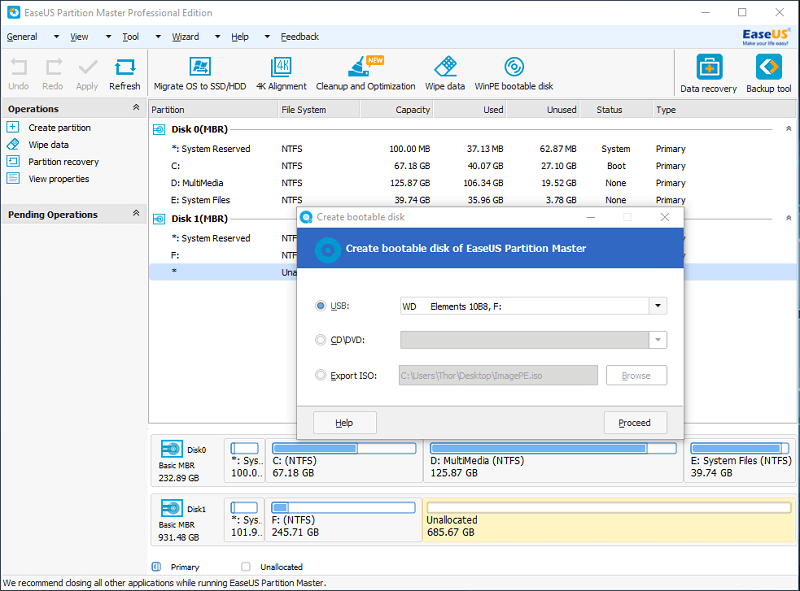Open the General menu dropdown arrow
800x591 pixels.
56,37
